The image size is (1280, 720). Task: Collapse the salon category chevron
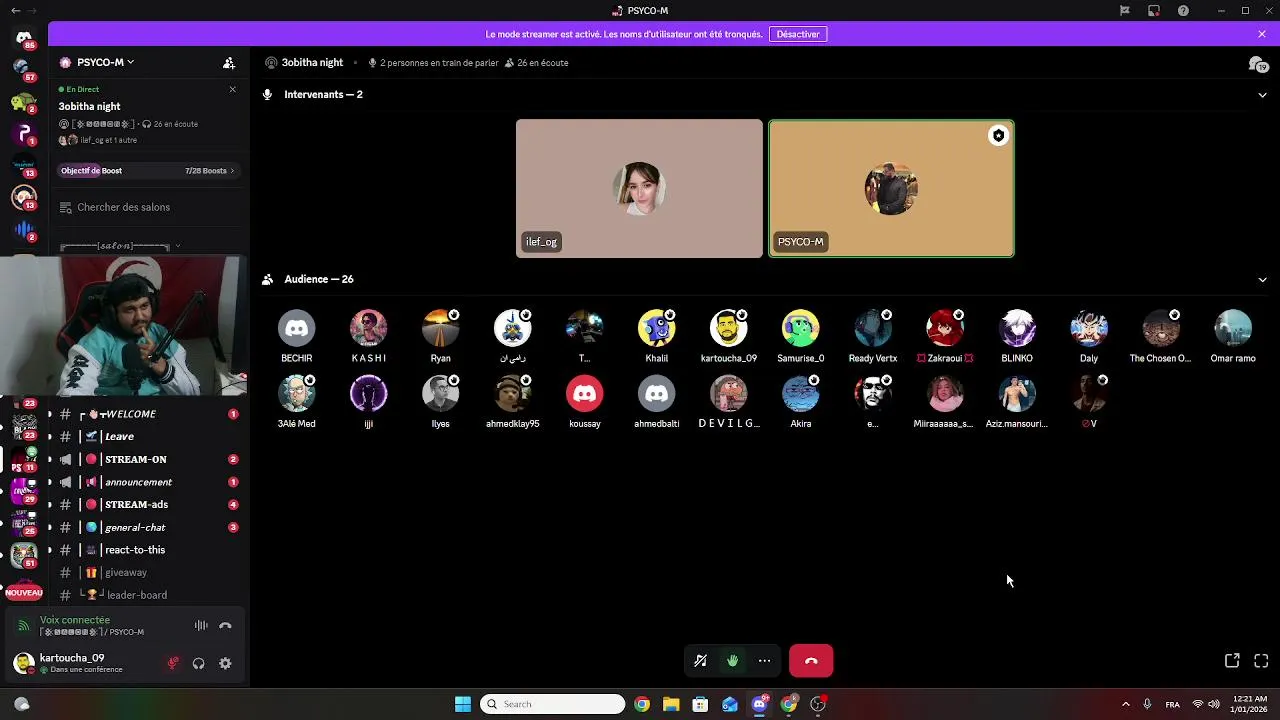tap(178, 246)
